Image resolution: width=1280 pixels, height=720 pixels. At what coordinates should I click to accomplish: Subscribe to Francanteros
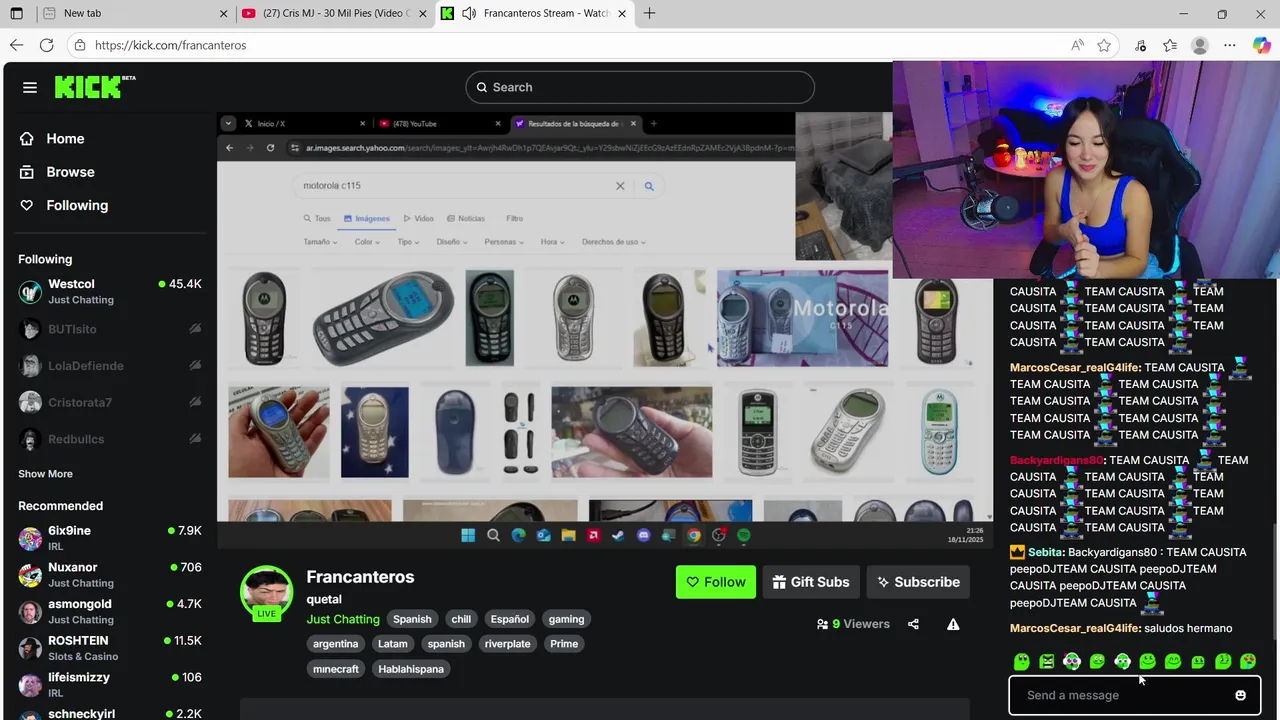click(918, 582)
